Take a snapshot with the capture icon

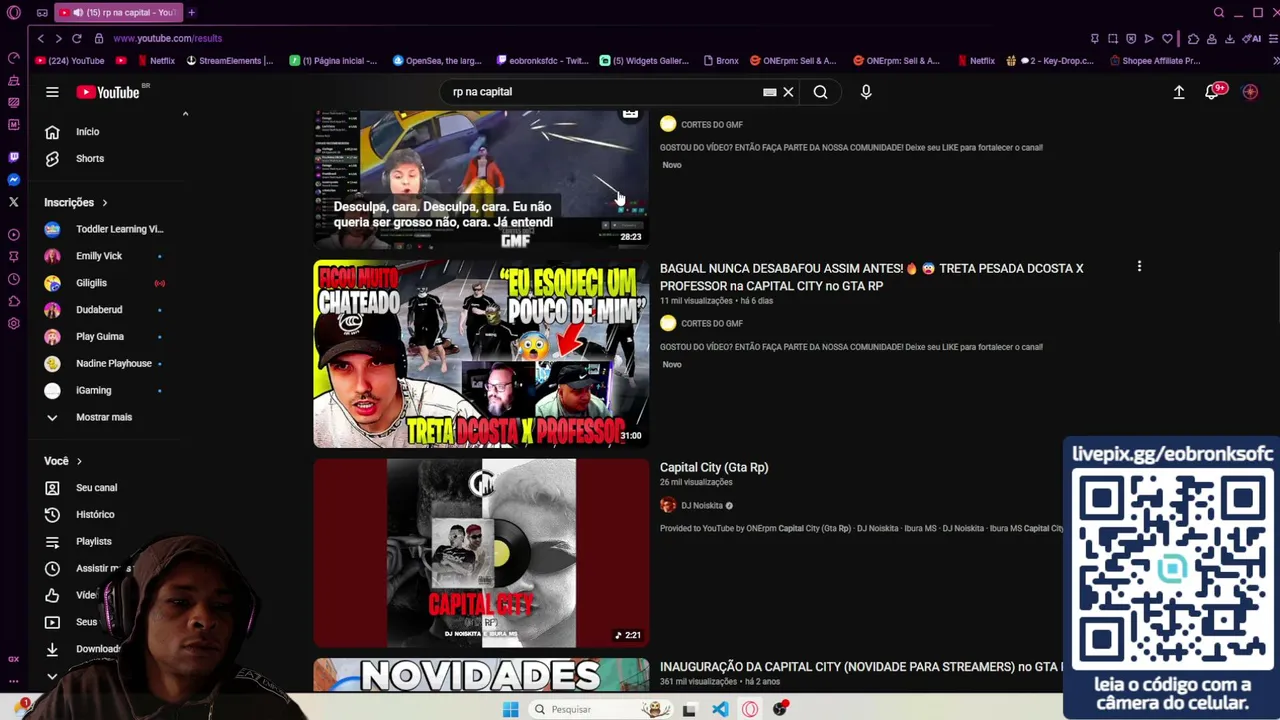[1113, 39]
